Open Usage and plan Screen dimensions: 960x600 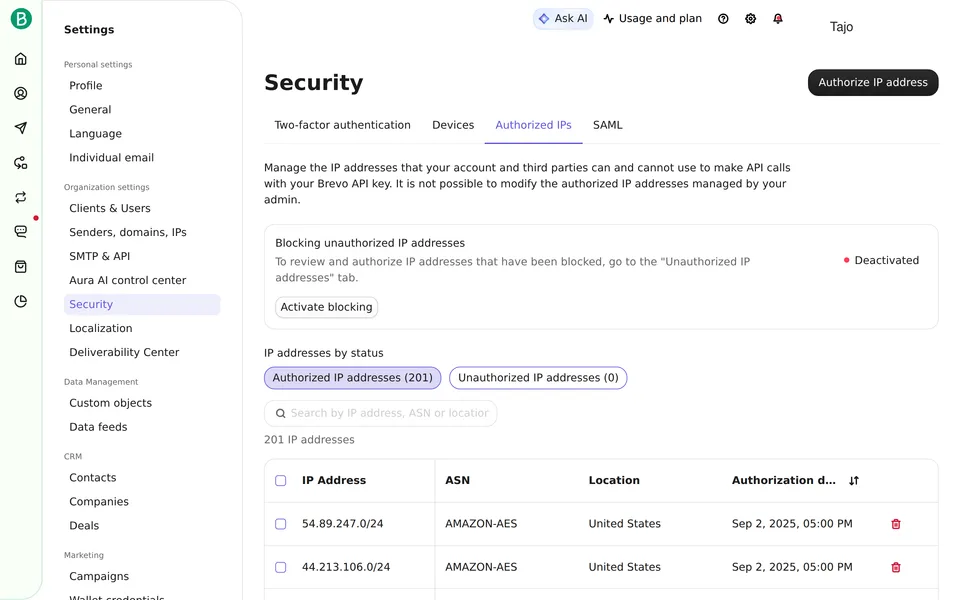pos(653,18)
